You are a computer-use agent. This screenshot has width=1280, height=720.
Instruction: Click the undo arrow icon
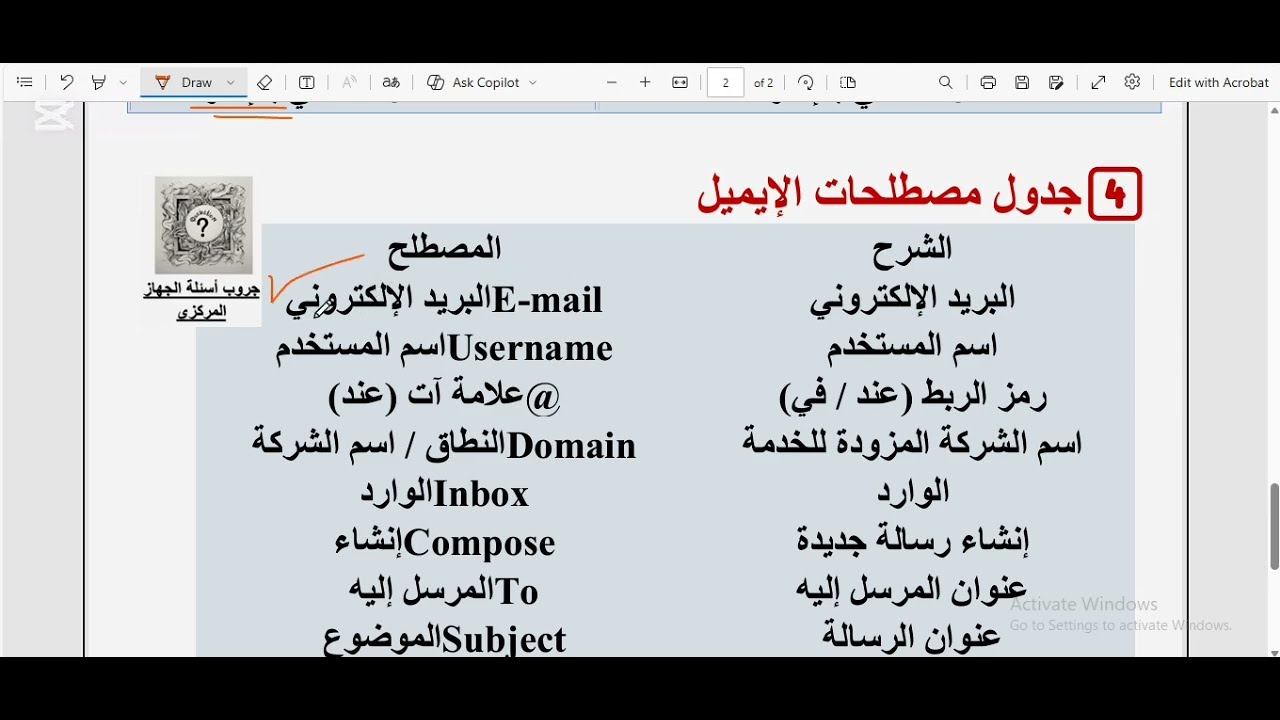click(x=67, y=83)
